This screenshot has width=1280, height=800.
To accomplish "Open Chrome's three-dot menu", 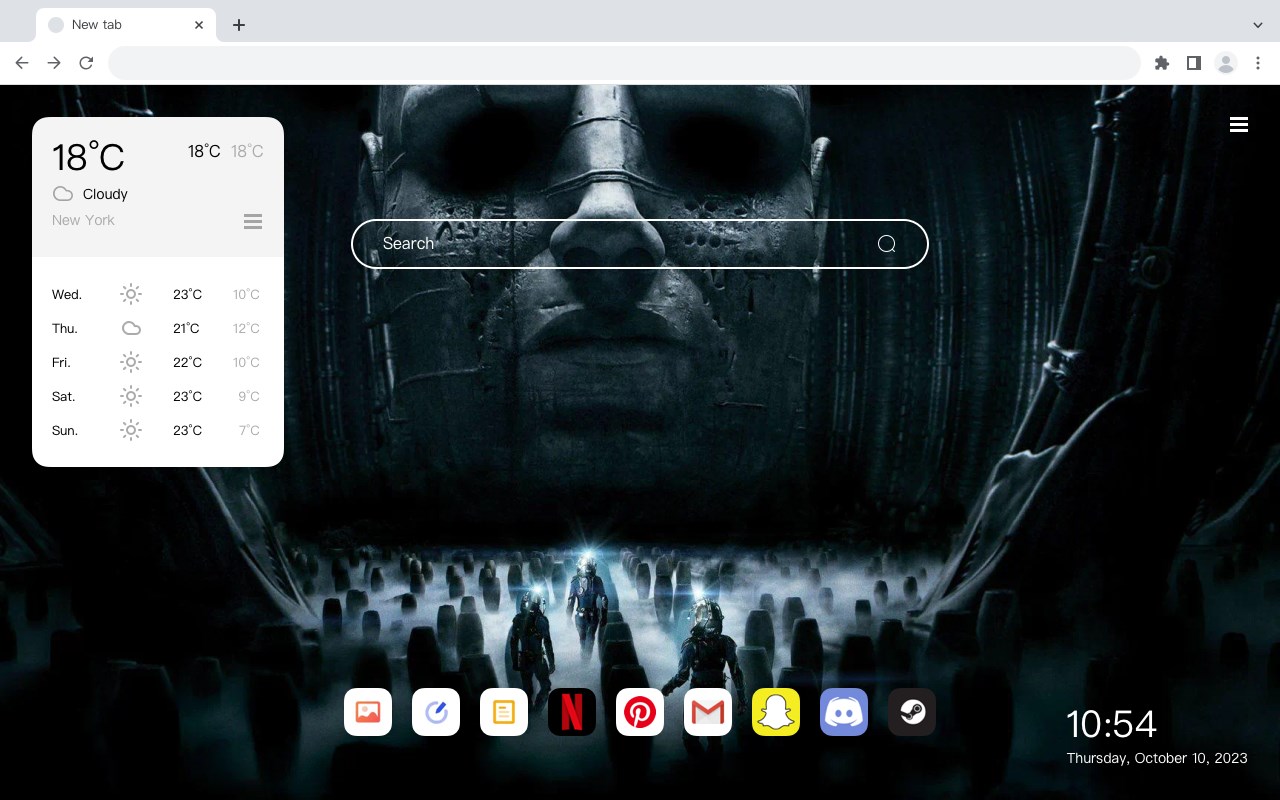I will pyautogui.click(x=1258, y=63).
